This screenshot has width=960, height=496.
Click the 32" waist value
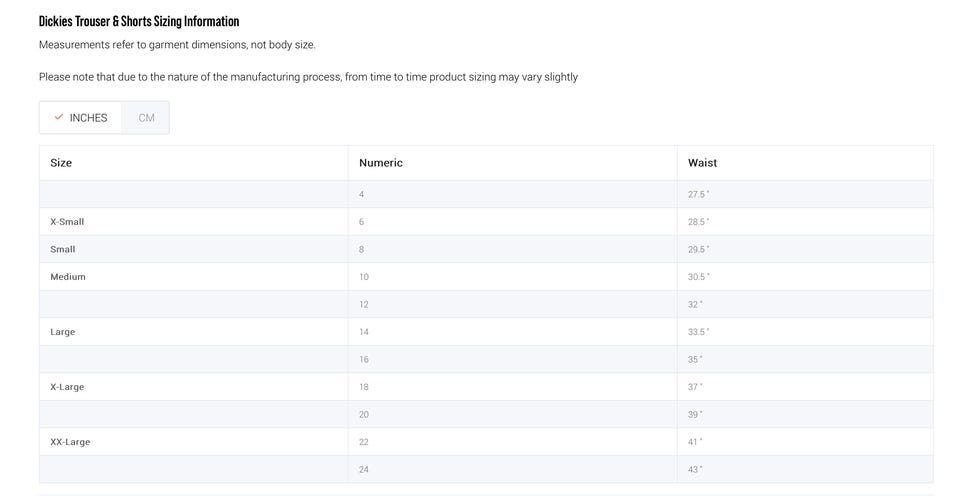695,304
